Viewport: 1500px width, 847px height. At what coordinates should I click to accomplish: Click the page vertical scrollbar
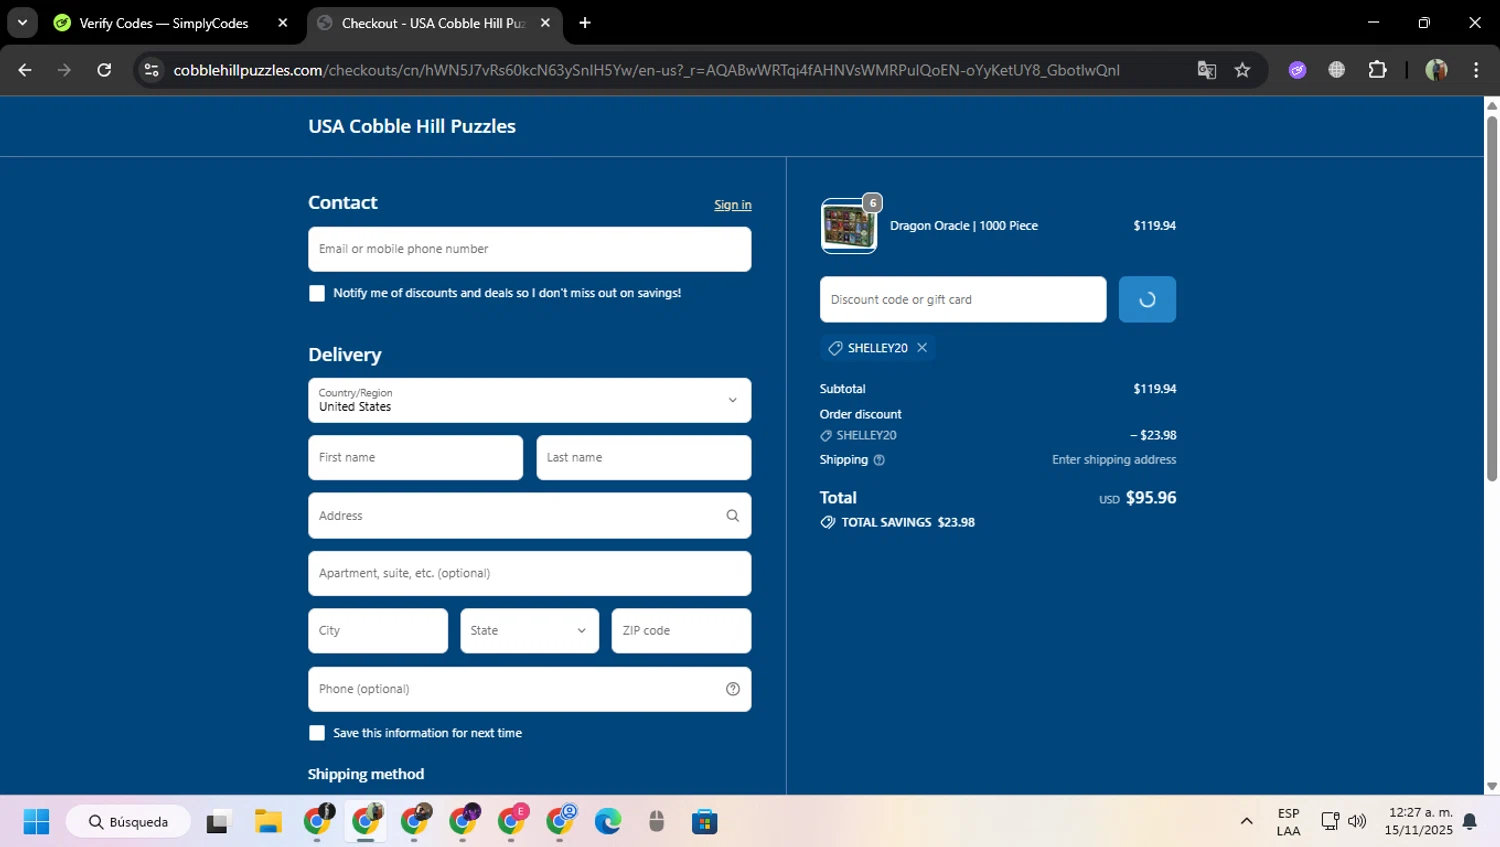[x=1492, y=298]
